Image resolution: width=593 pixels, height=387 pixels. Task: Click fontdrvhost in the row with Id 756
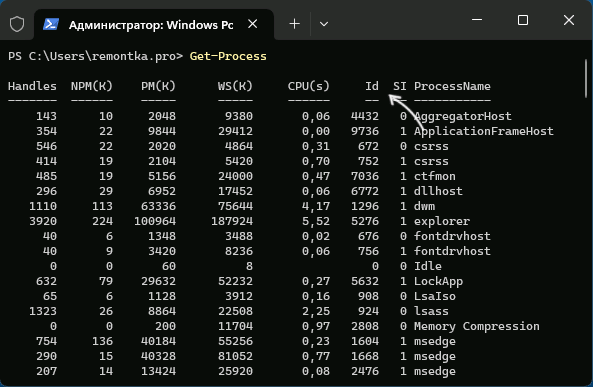(452, 251)
